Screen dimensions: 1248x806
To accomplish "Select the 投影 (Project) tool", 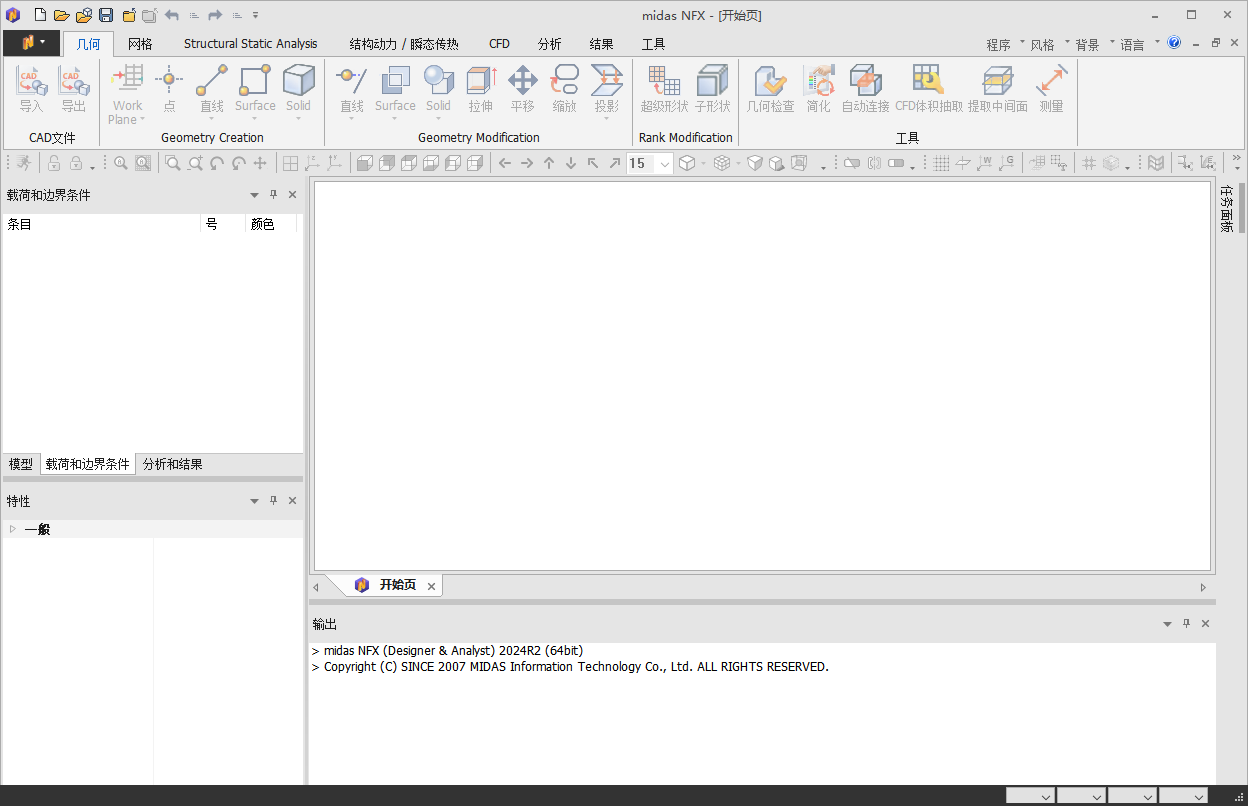I will coord(607,89).
